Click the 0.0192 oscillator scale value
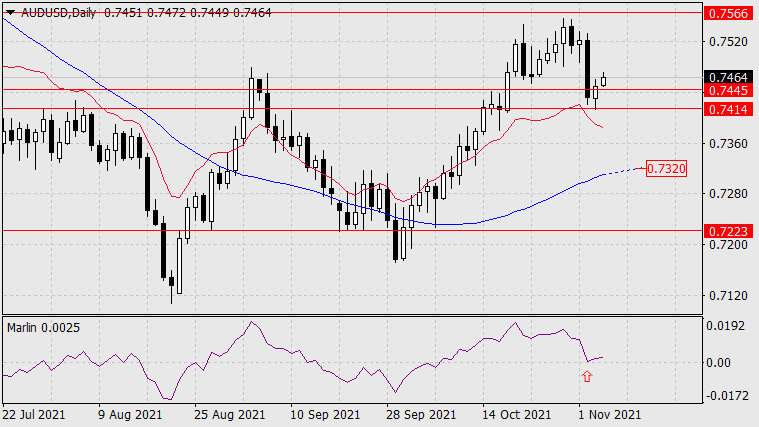The height and width of the screenshot is (427, 759). (725, 326)
